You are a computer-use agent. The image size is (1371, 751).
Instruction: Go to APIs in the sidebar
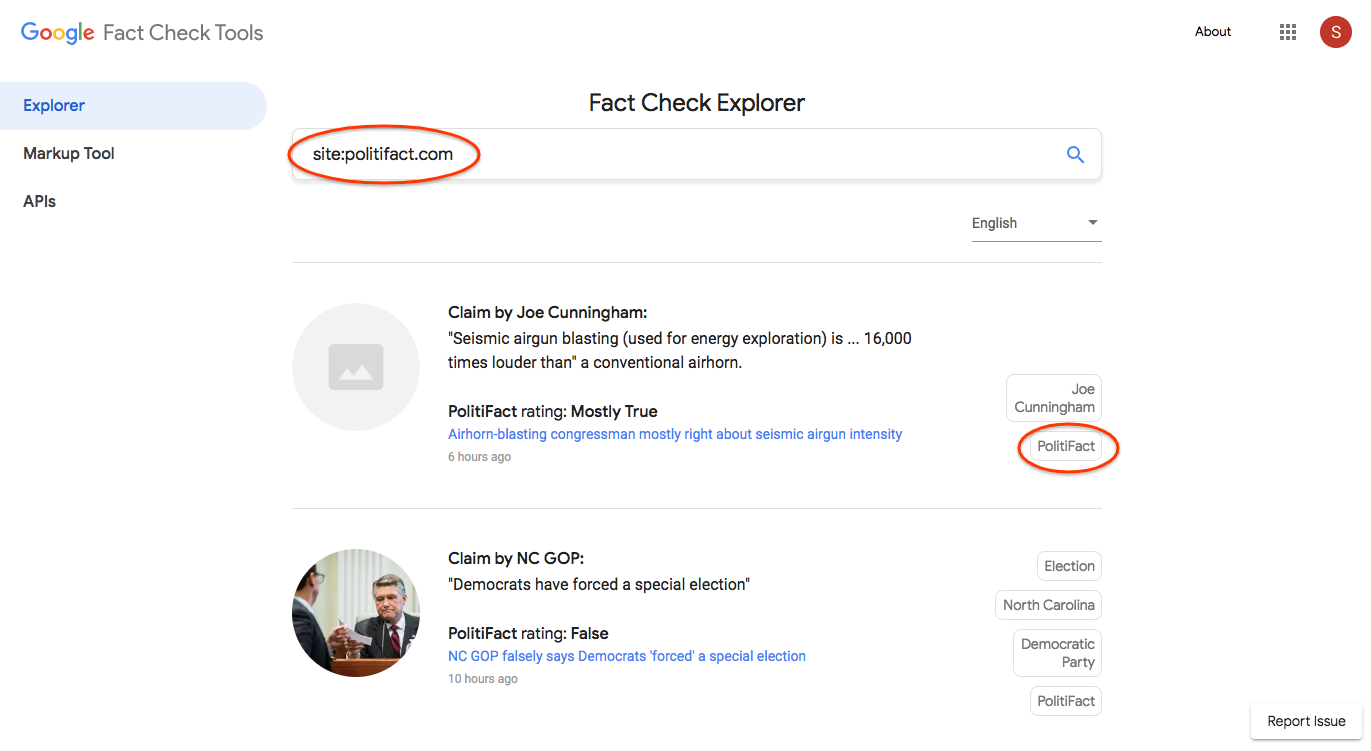[40, 202]
